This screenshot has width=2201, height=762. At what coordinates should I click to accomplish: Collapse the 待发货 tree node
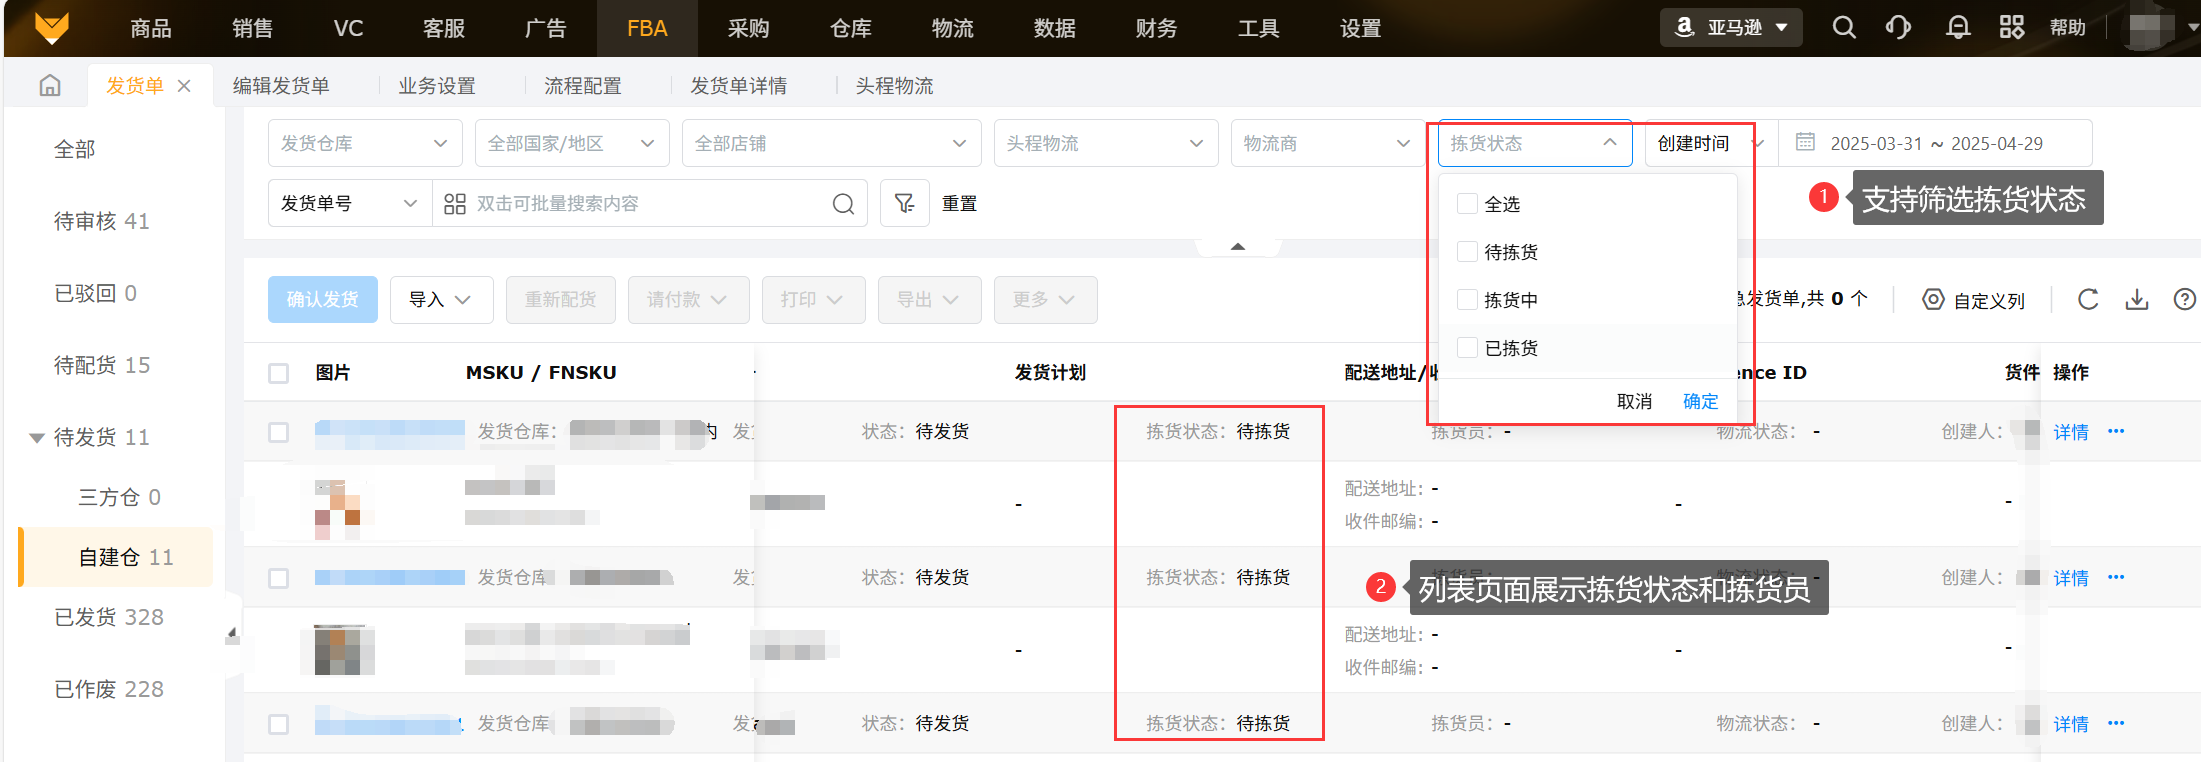pos(37,438)
